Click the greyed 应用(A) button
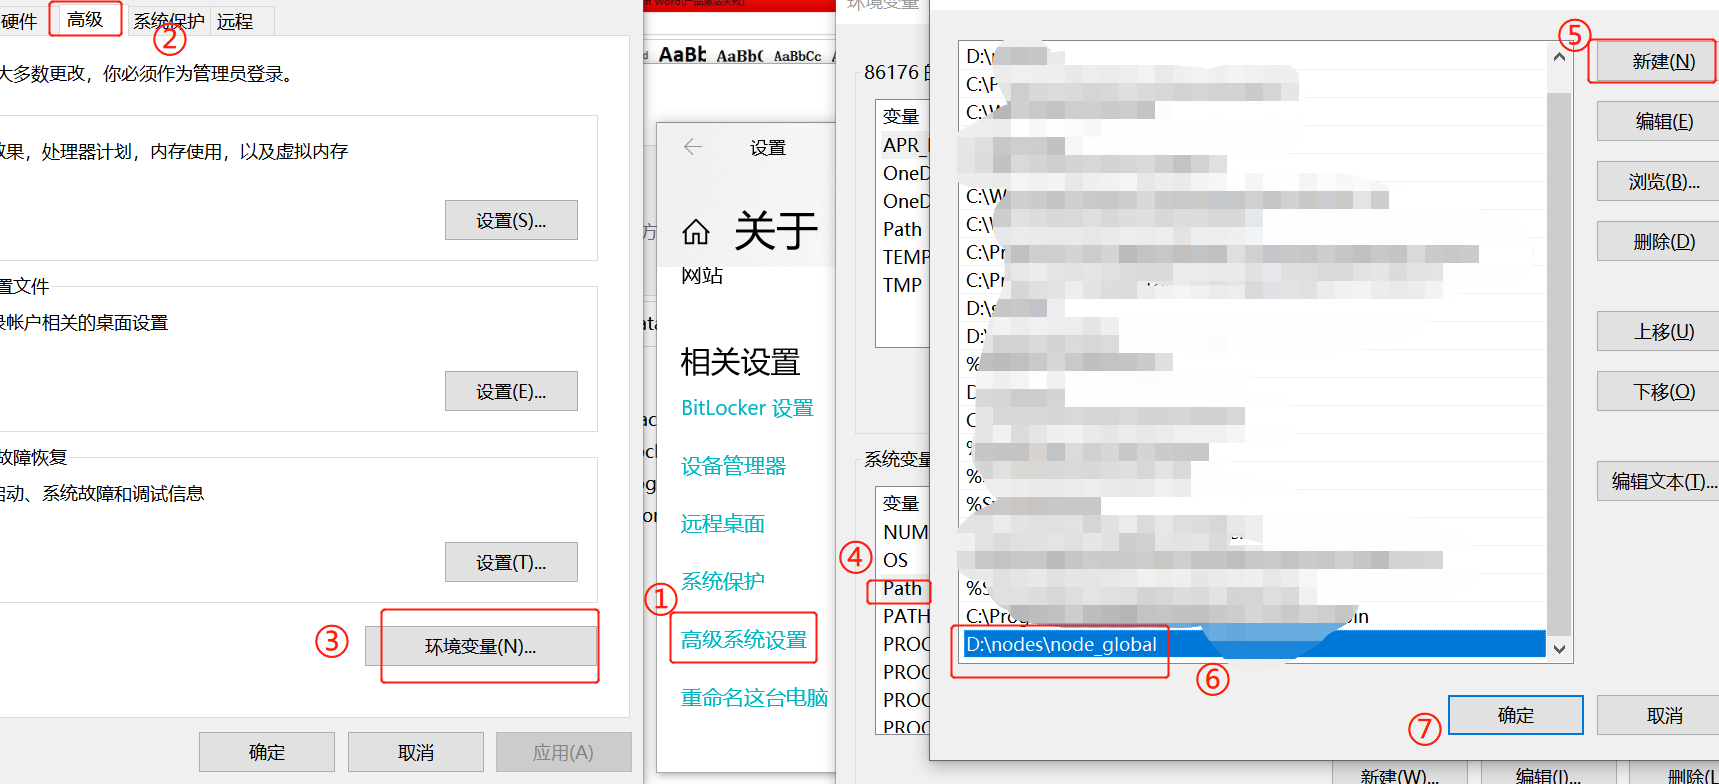The width and height of the screenshot is (1719, 784). tap(563, 752)
